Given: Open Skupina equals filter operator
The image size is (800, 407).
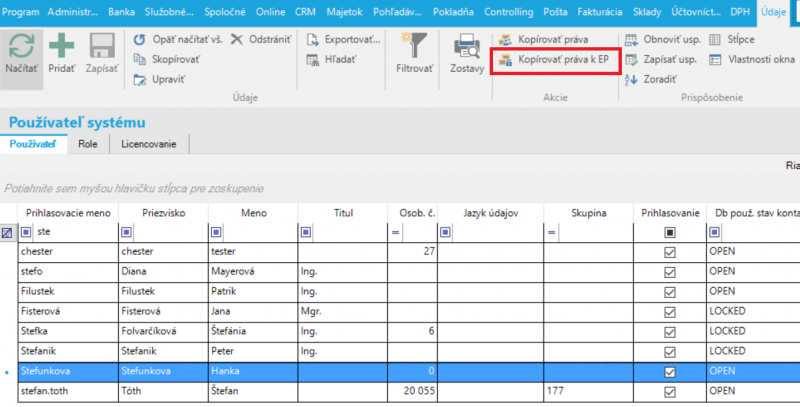Looking at the screenshot, I should click(x=552, y=233).
